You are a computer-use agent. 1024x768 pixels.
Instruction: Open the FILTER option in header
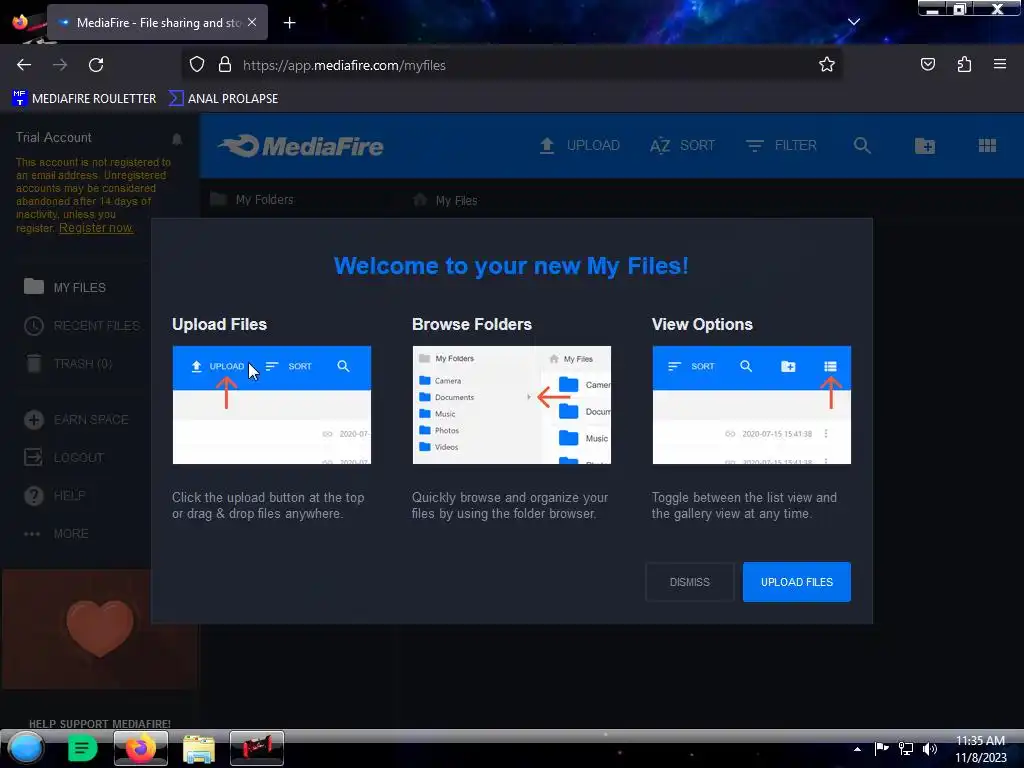(781, 145)
